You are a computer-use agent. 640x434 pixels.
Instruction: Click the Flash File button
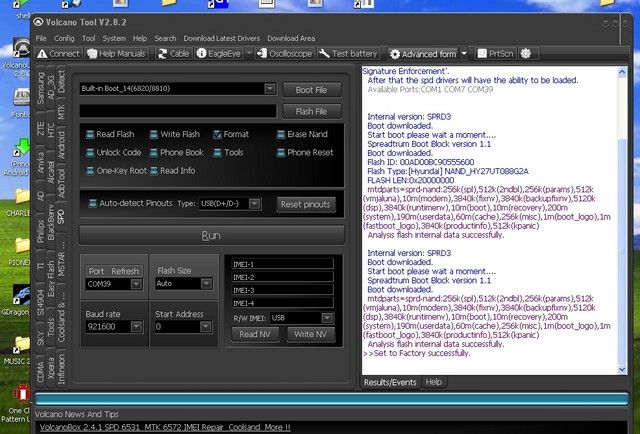pos(311,111)
